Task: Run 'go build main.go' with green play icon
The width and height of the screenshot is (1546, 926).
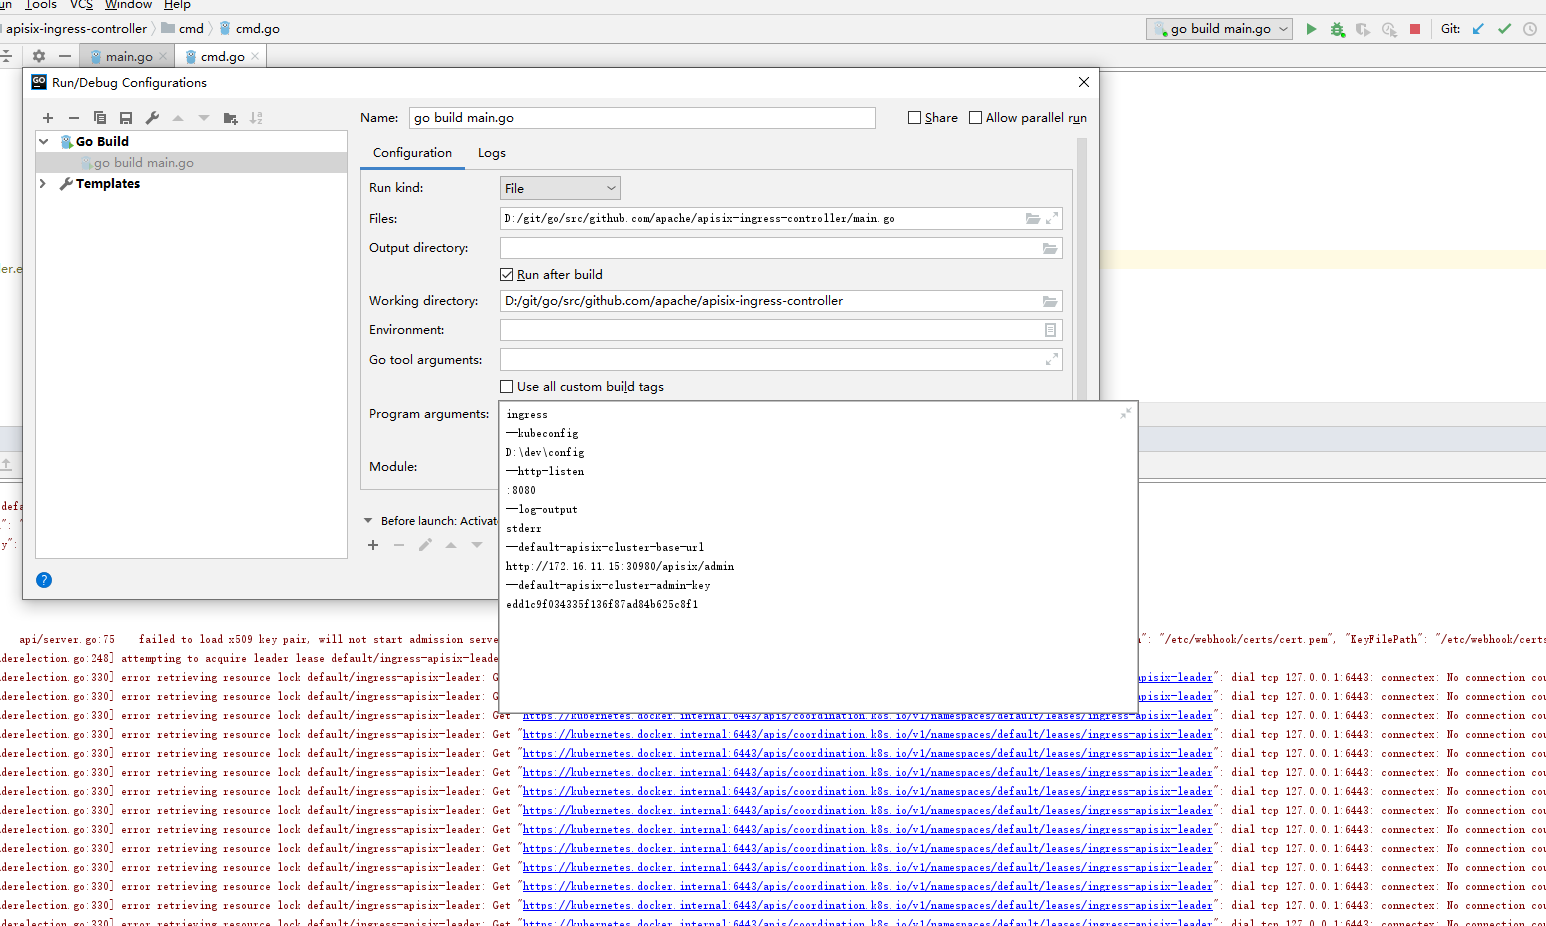Action: 1311,29
